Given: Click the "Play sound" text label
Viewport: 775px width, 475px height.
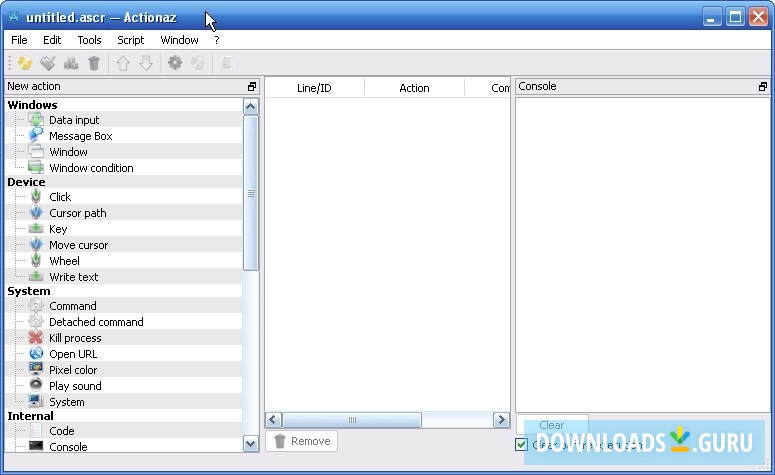Looking at the screenshot, I should [x=75, y=386].
